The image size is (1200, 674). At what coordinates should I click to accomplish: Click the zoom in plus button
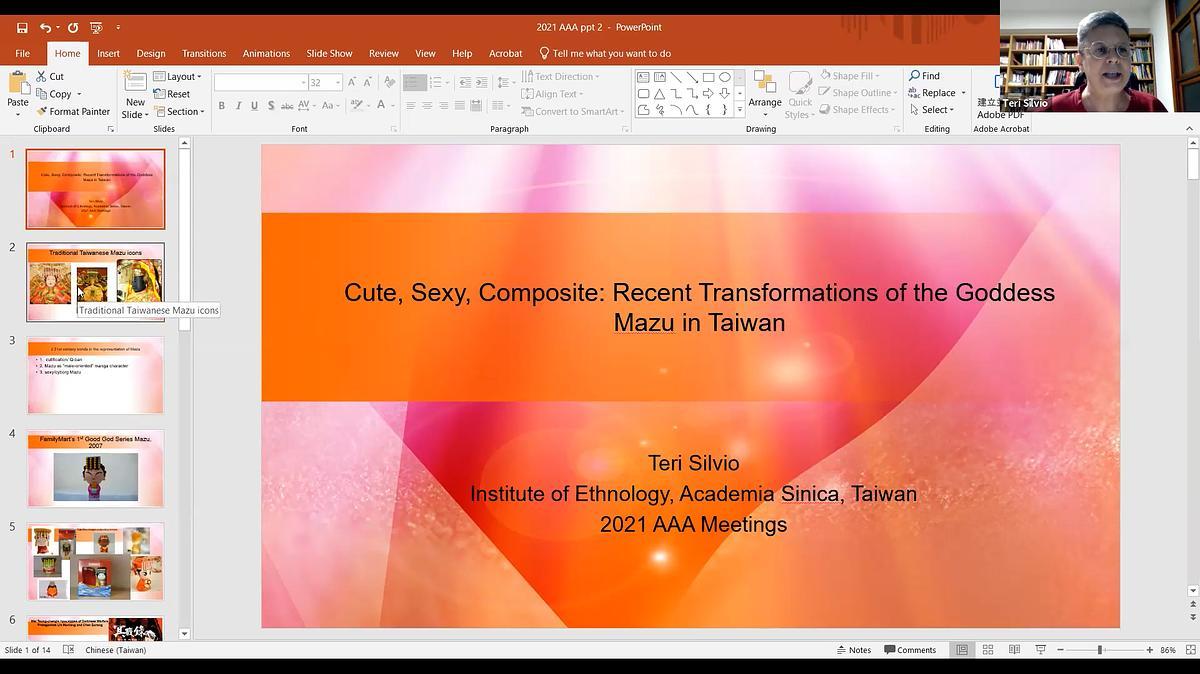pyautogui.click(x=1149, y=650)
